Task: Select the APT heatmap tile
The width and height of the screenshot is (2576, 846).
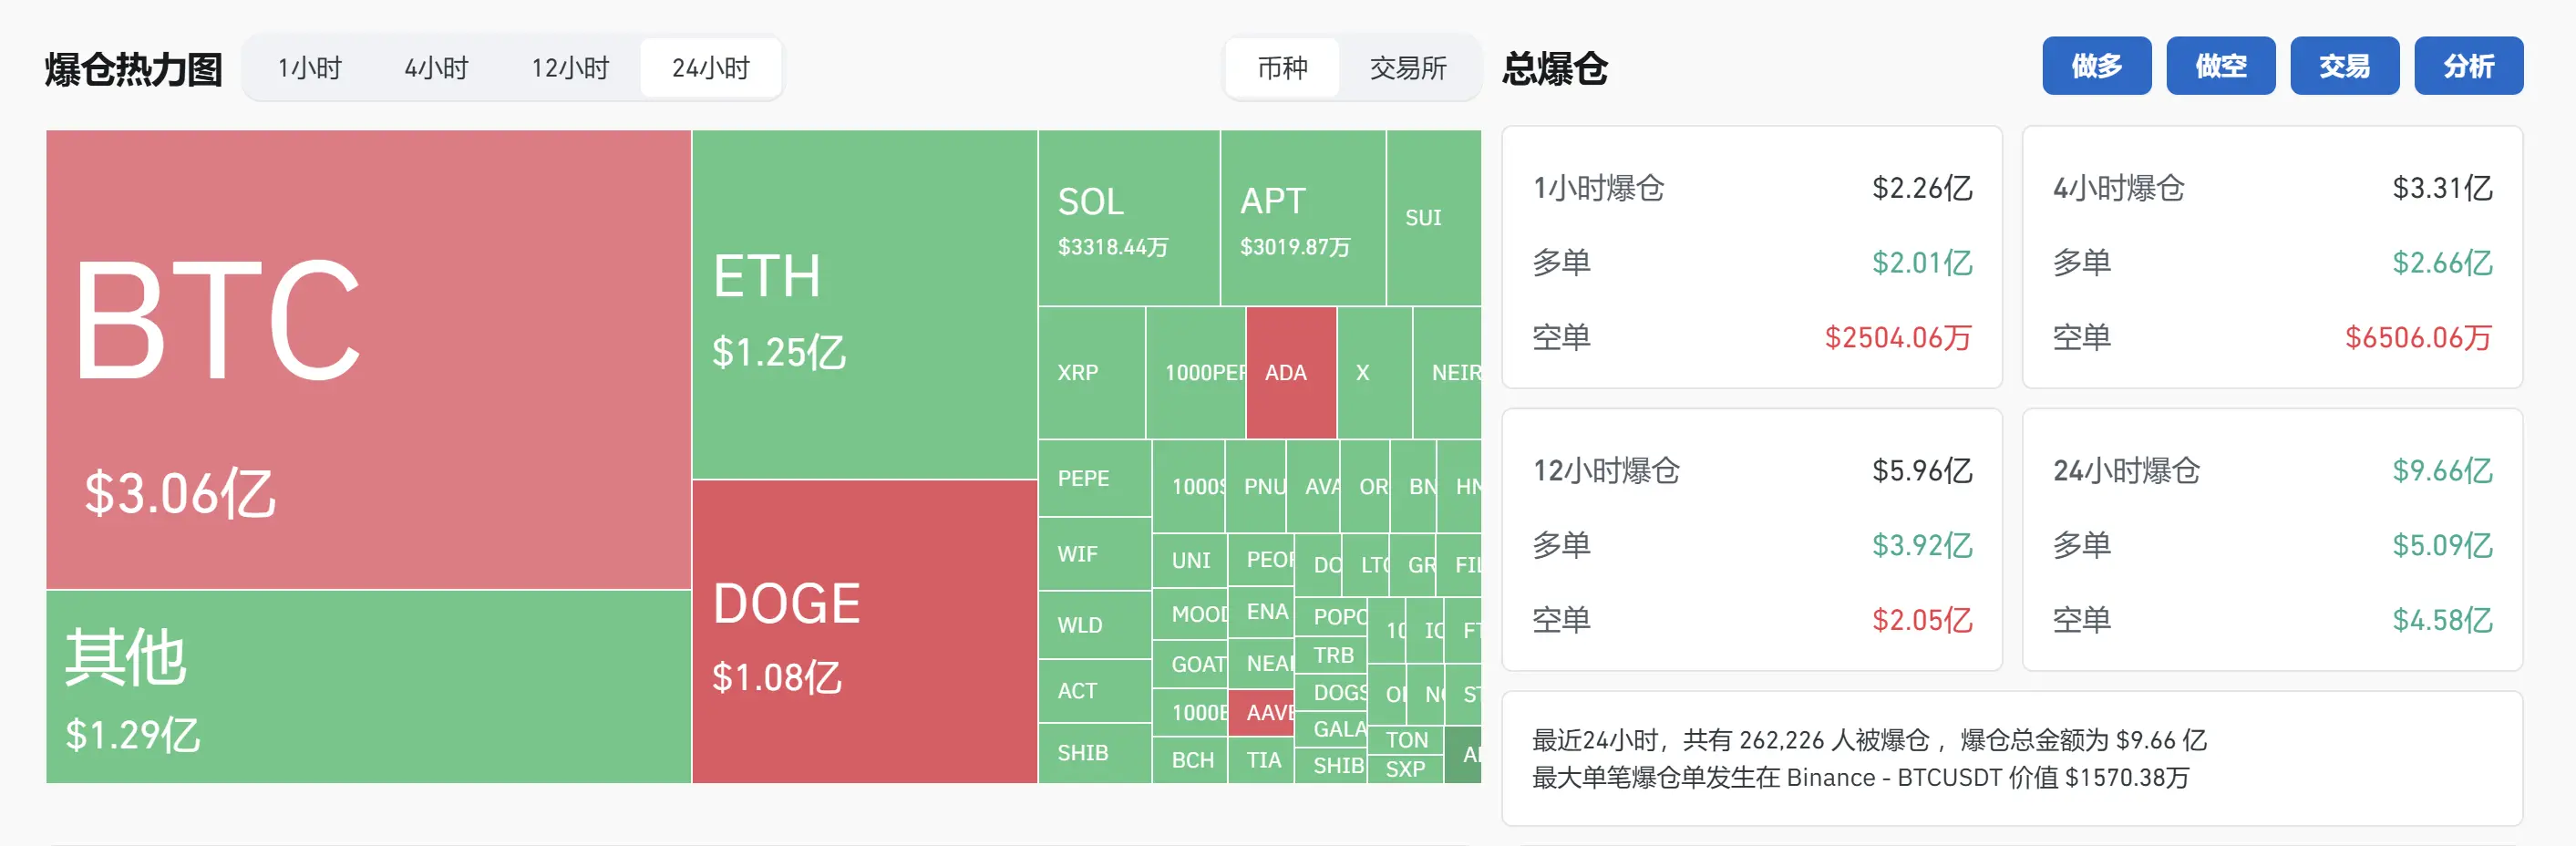Action: 1302,218
